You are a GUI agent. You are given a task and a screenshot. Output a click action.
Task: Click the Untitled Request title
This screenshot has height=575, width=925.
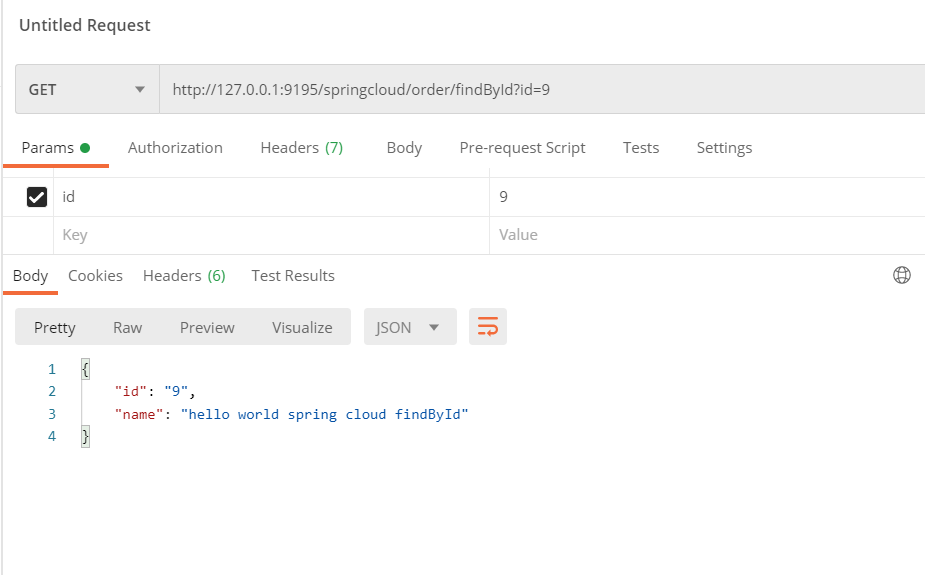coord(84,25)
